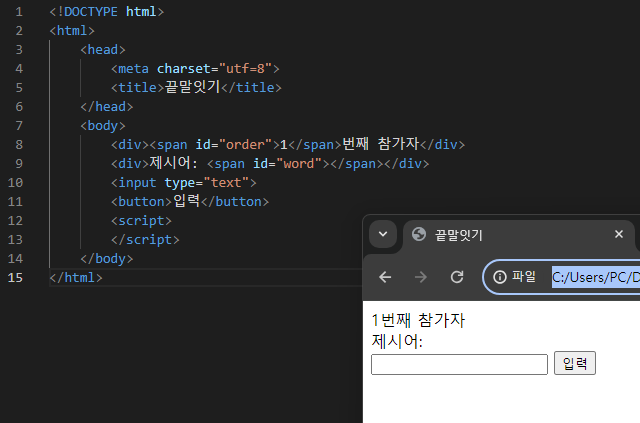The height and width of the screenshot is (423, 640).
Task: Click line number 1 in the editor
Action: pos(19,12)
